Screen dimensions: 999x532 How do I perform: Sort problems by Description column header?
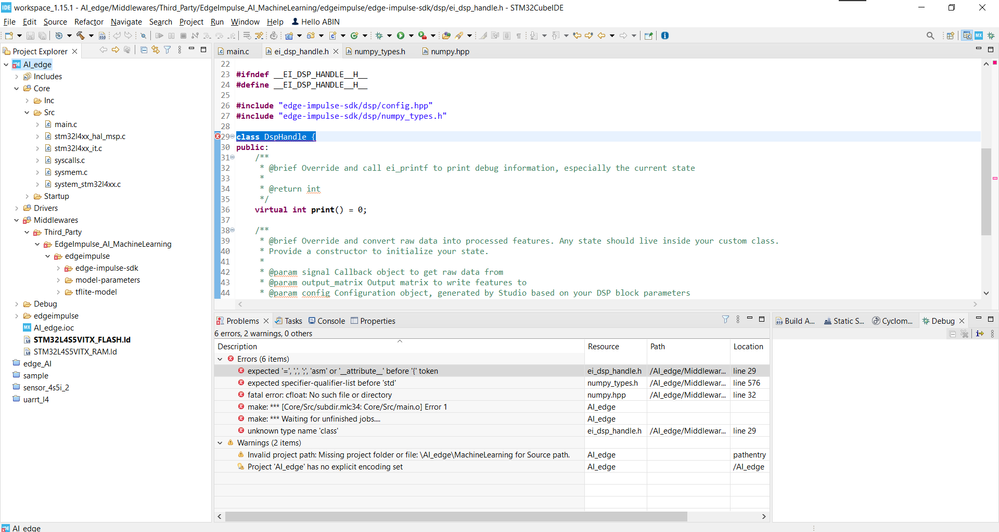tap(399, 347)
